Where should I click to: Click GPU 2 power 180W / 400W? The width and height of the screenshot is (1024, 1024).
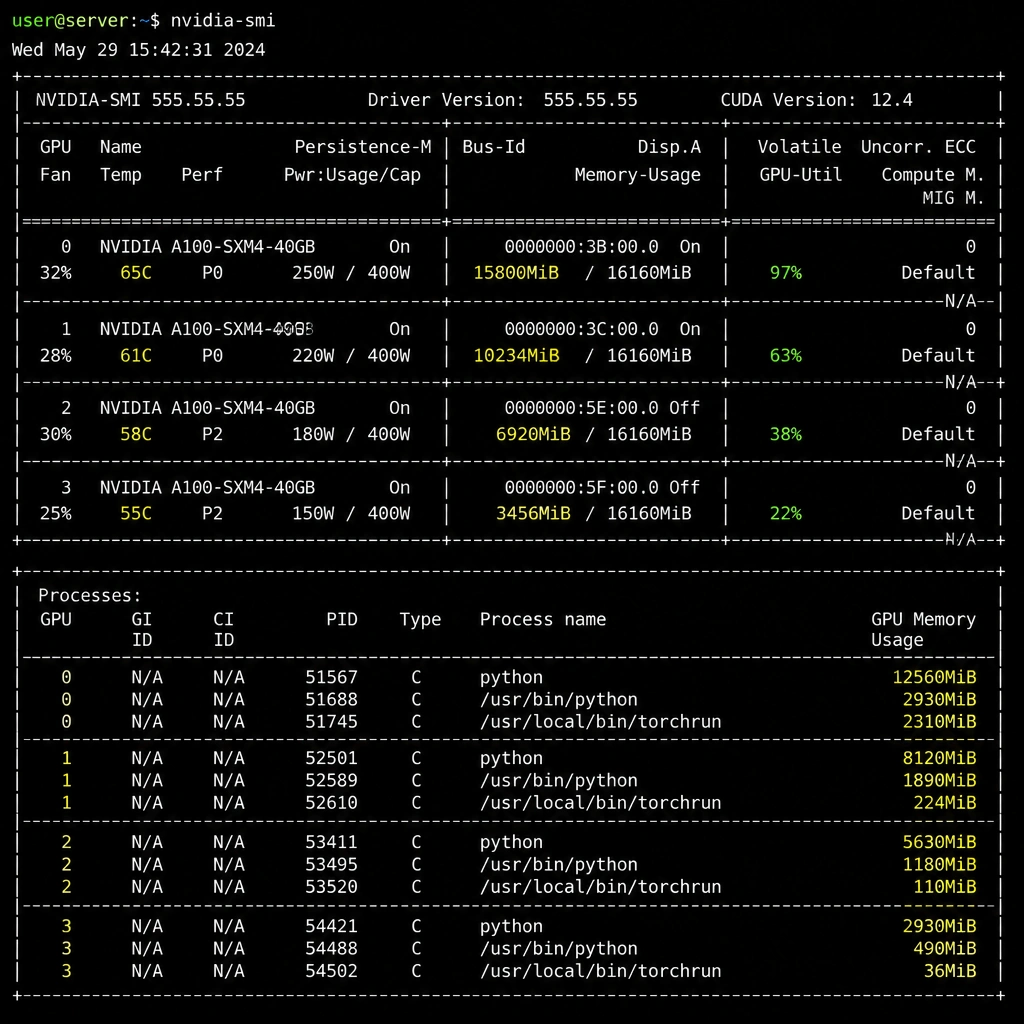coord(351,434)
